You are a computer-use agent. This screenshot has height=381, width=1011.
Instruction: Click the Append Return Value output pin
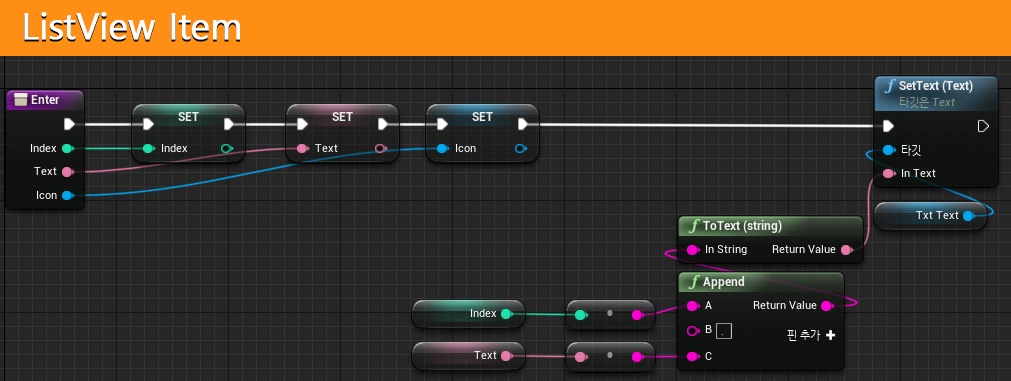point(827,306)
